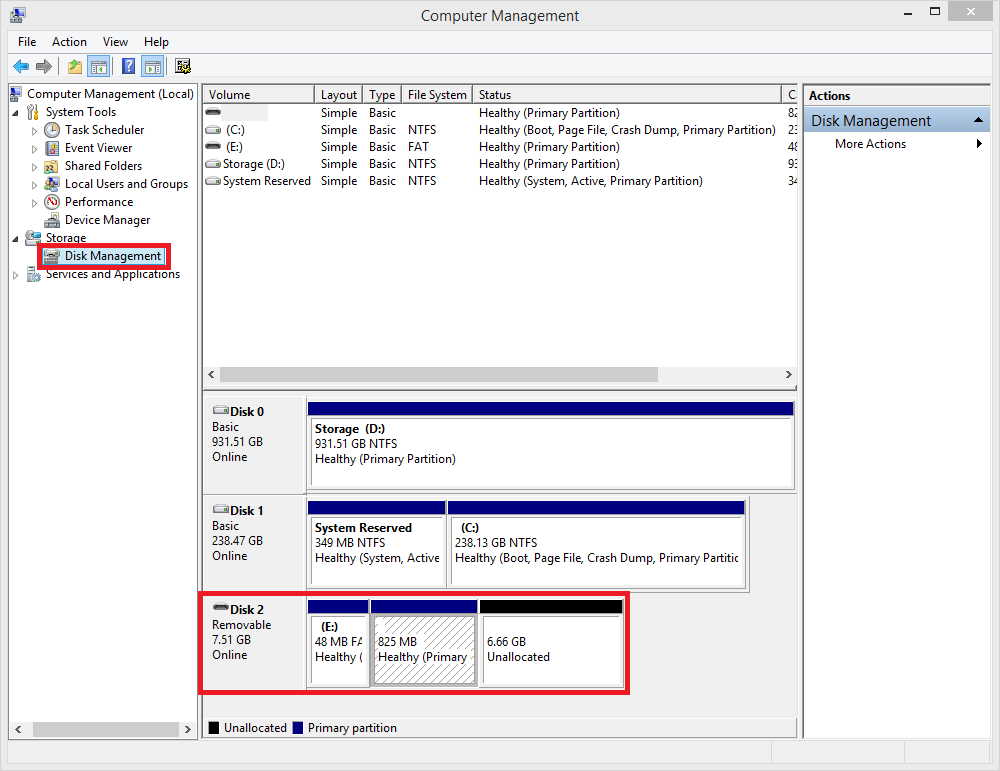Click the Performance node icon
The width and height of the screenshot is (1000, 771).
53,202
